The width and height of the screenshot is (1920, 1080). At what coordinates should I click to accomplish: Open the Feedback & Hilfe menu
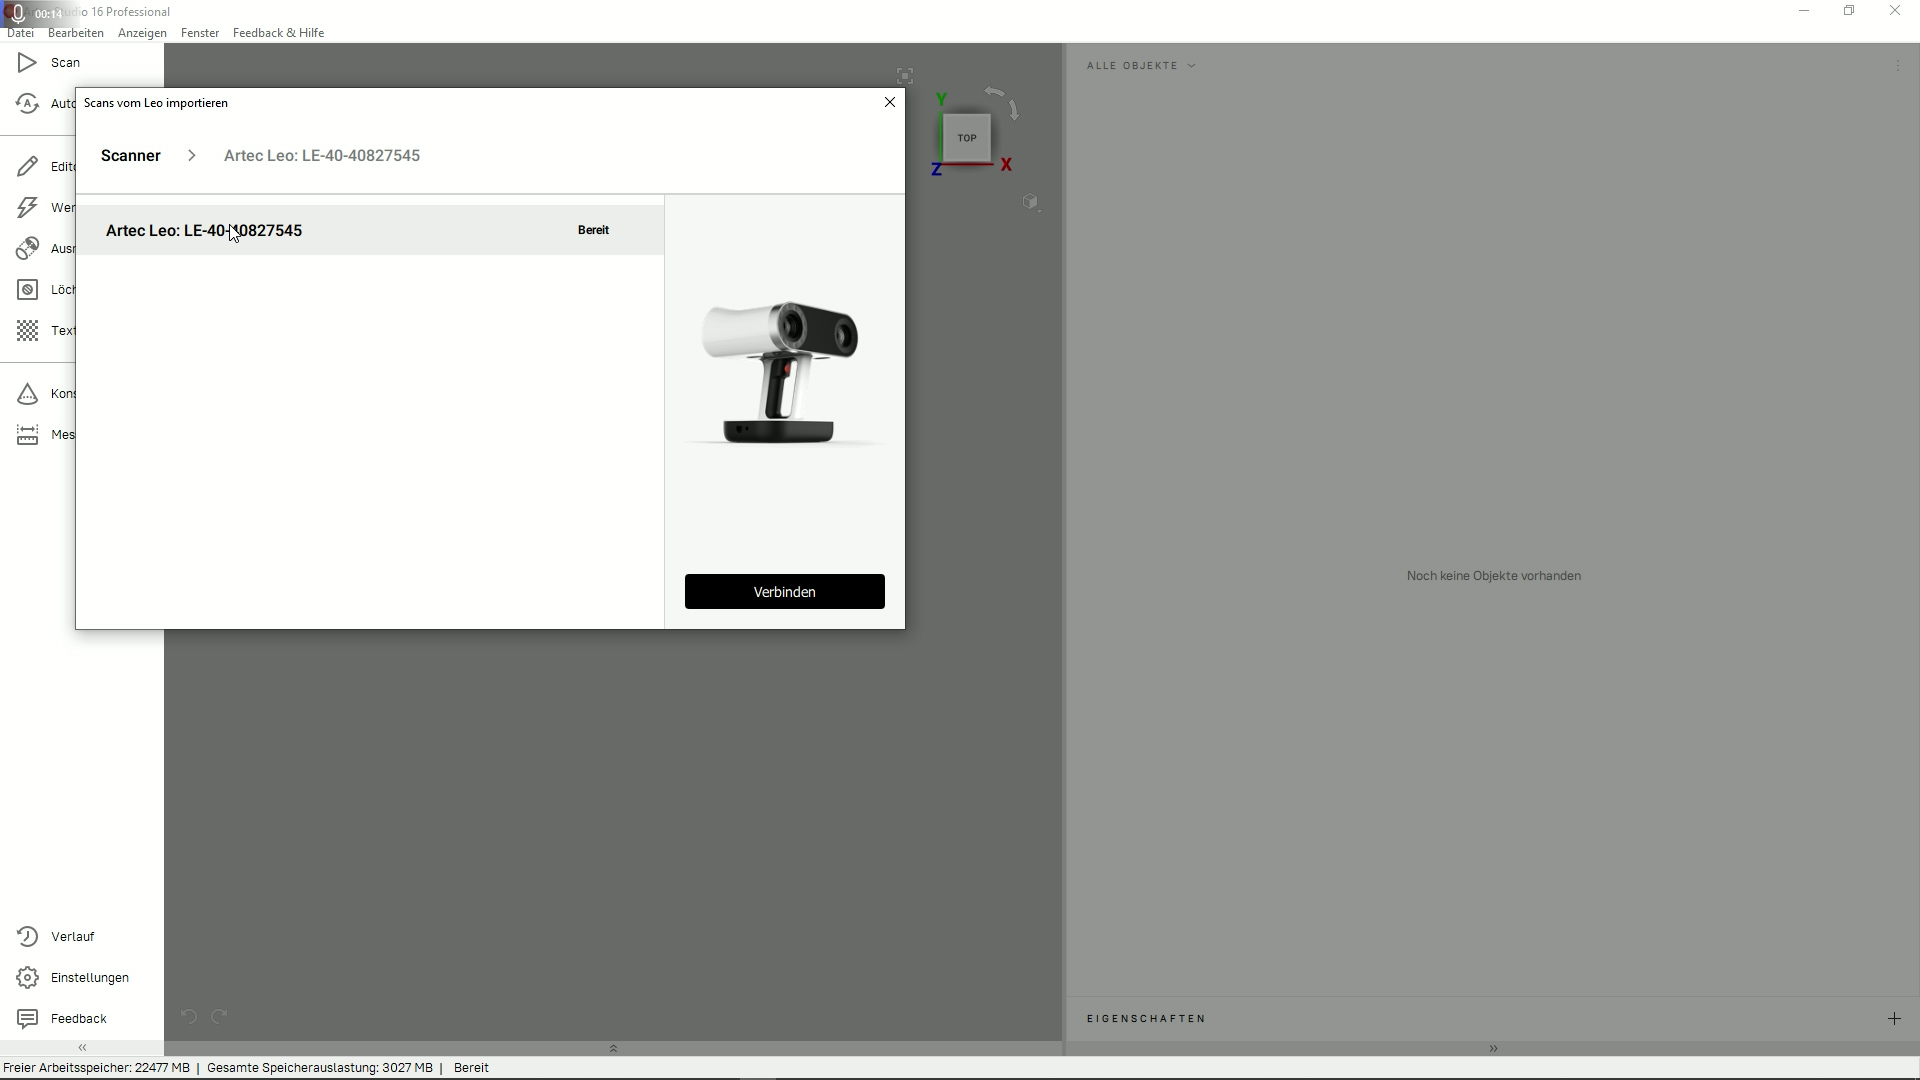[278, 33]
